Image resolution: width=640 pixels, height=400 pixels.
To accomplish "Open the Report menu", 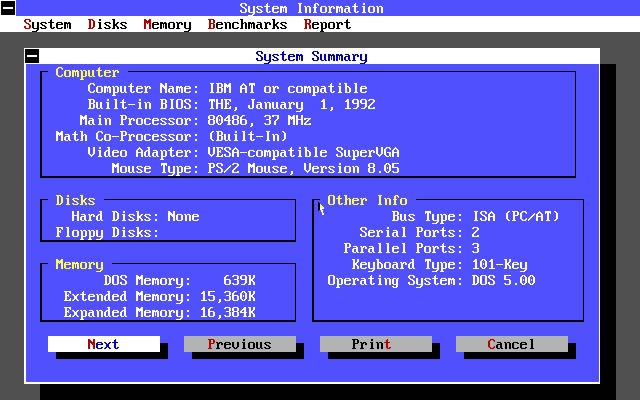I will coord(327,24).
